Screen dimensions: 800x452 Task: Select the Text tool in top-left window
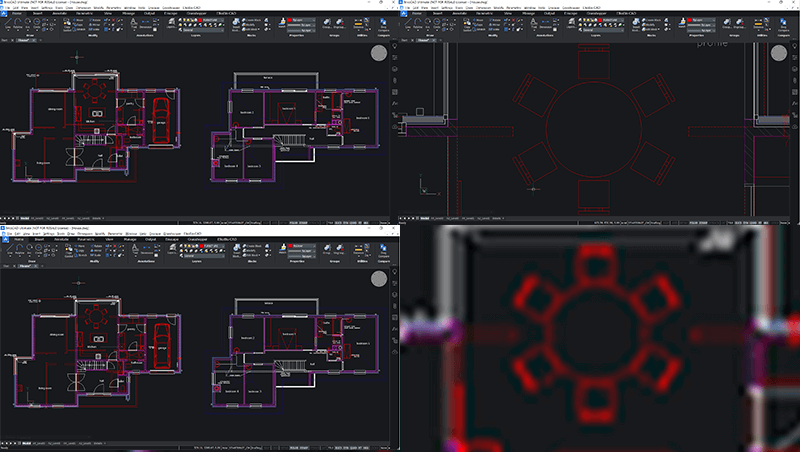133,23
